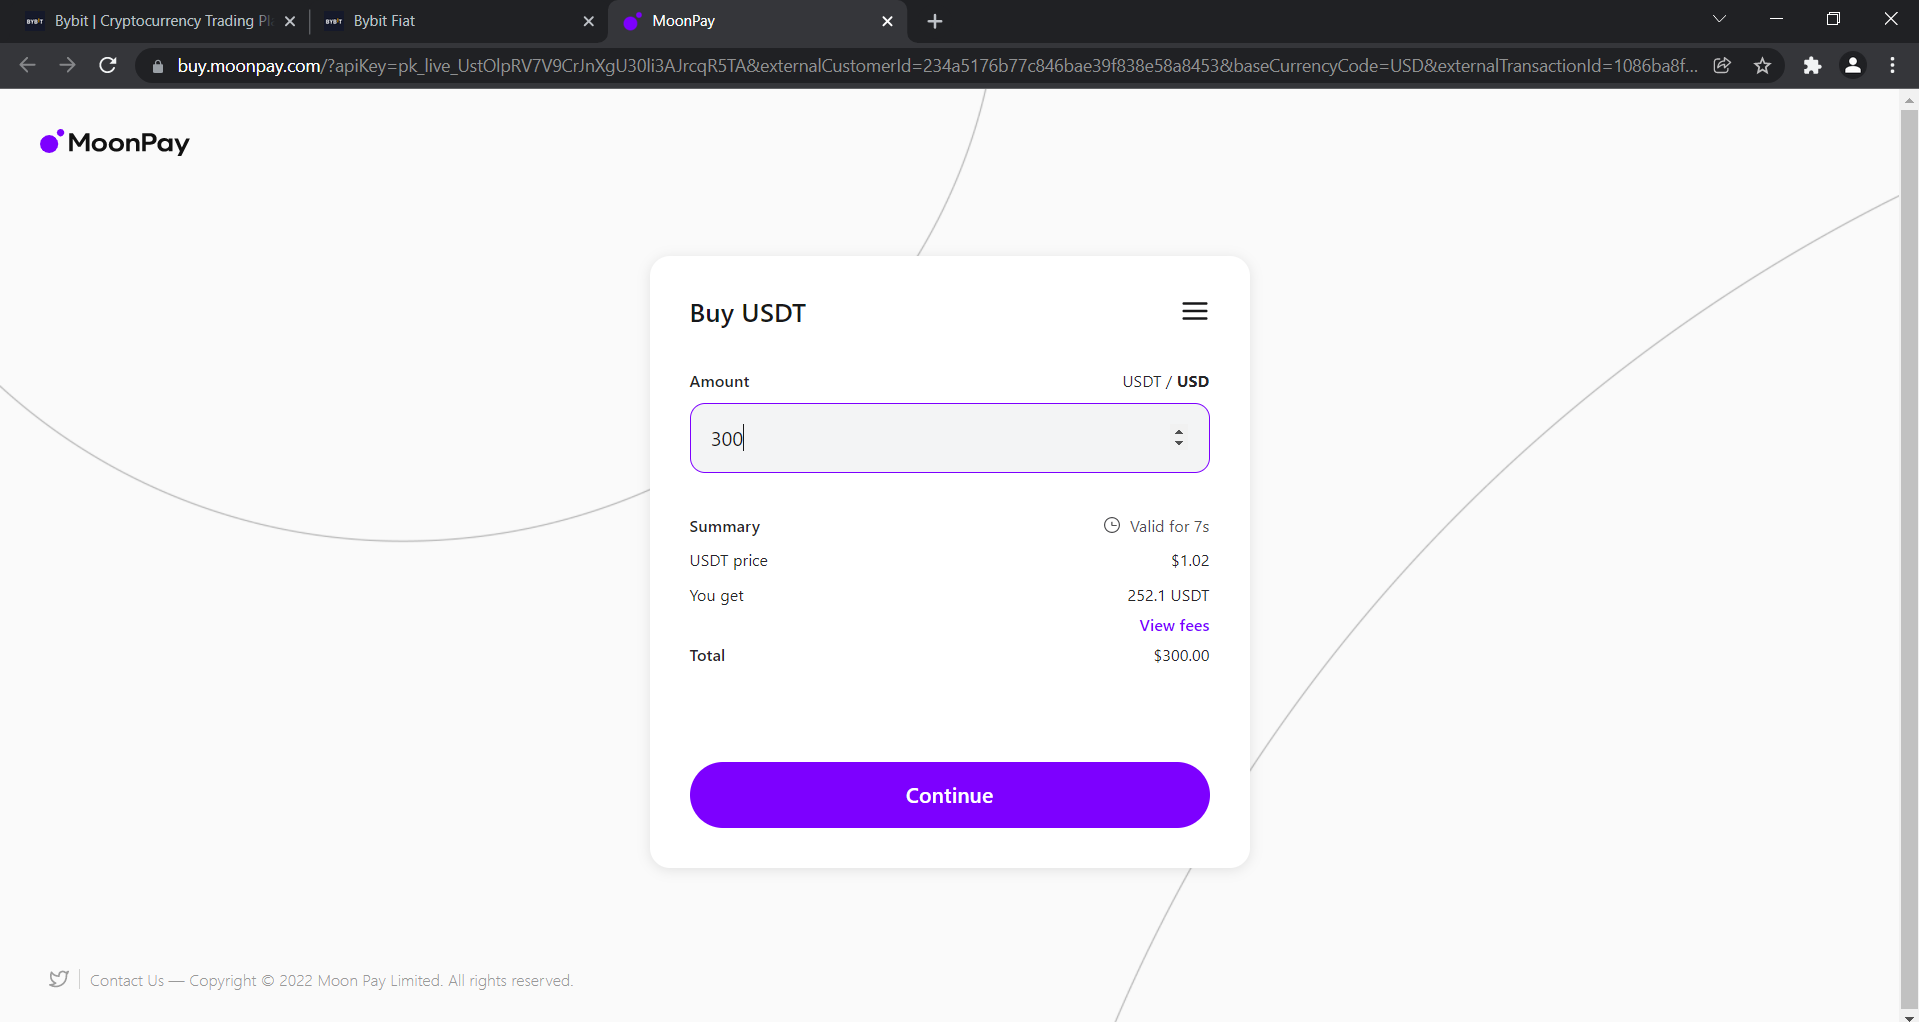Open the View fees link

click(1174, 626)
